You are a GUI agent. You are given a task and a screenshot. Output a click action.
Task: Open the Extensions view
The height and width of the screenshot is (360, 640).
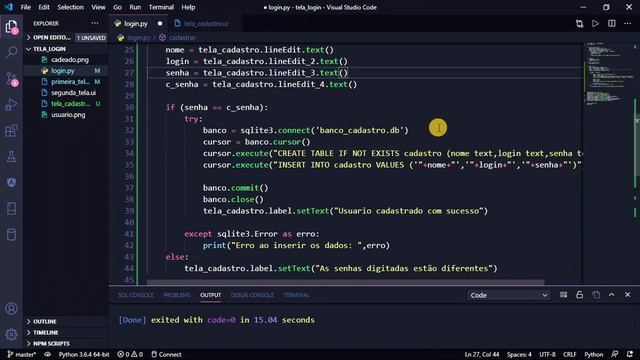coord(11,131)
